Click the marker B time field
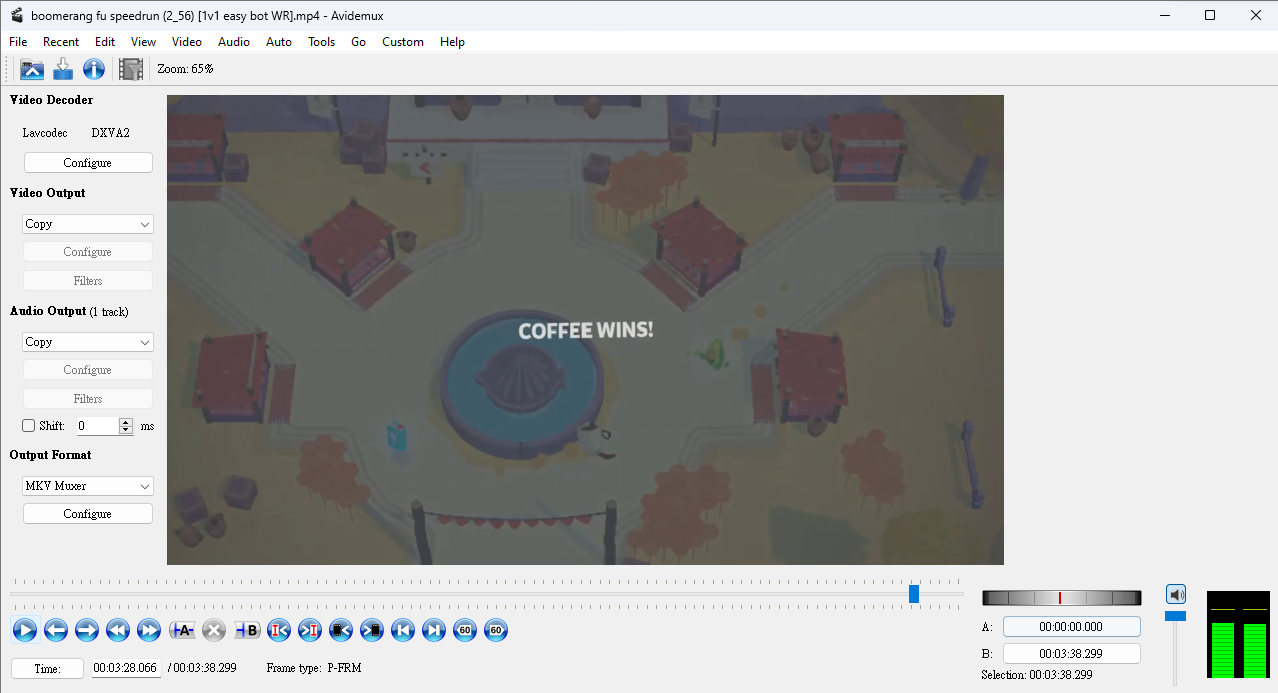The image size is (1278, 693). click(x=1071, y=654)
